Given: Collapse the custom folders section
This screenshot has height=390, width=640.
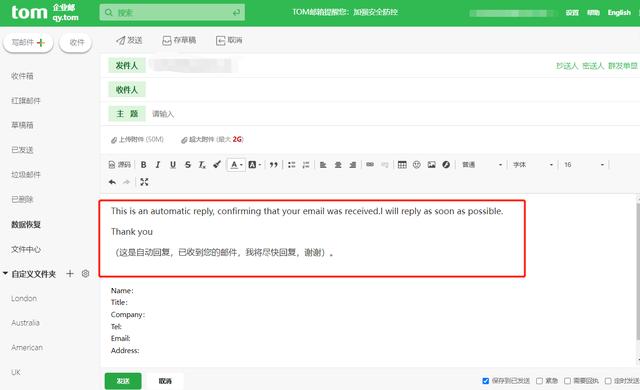Looking at the screenshot, I should (5, 273).
